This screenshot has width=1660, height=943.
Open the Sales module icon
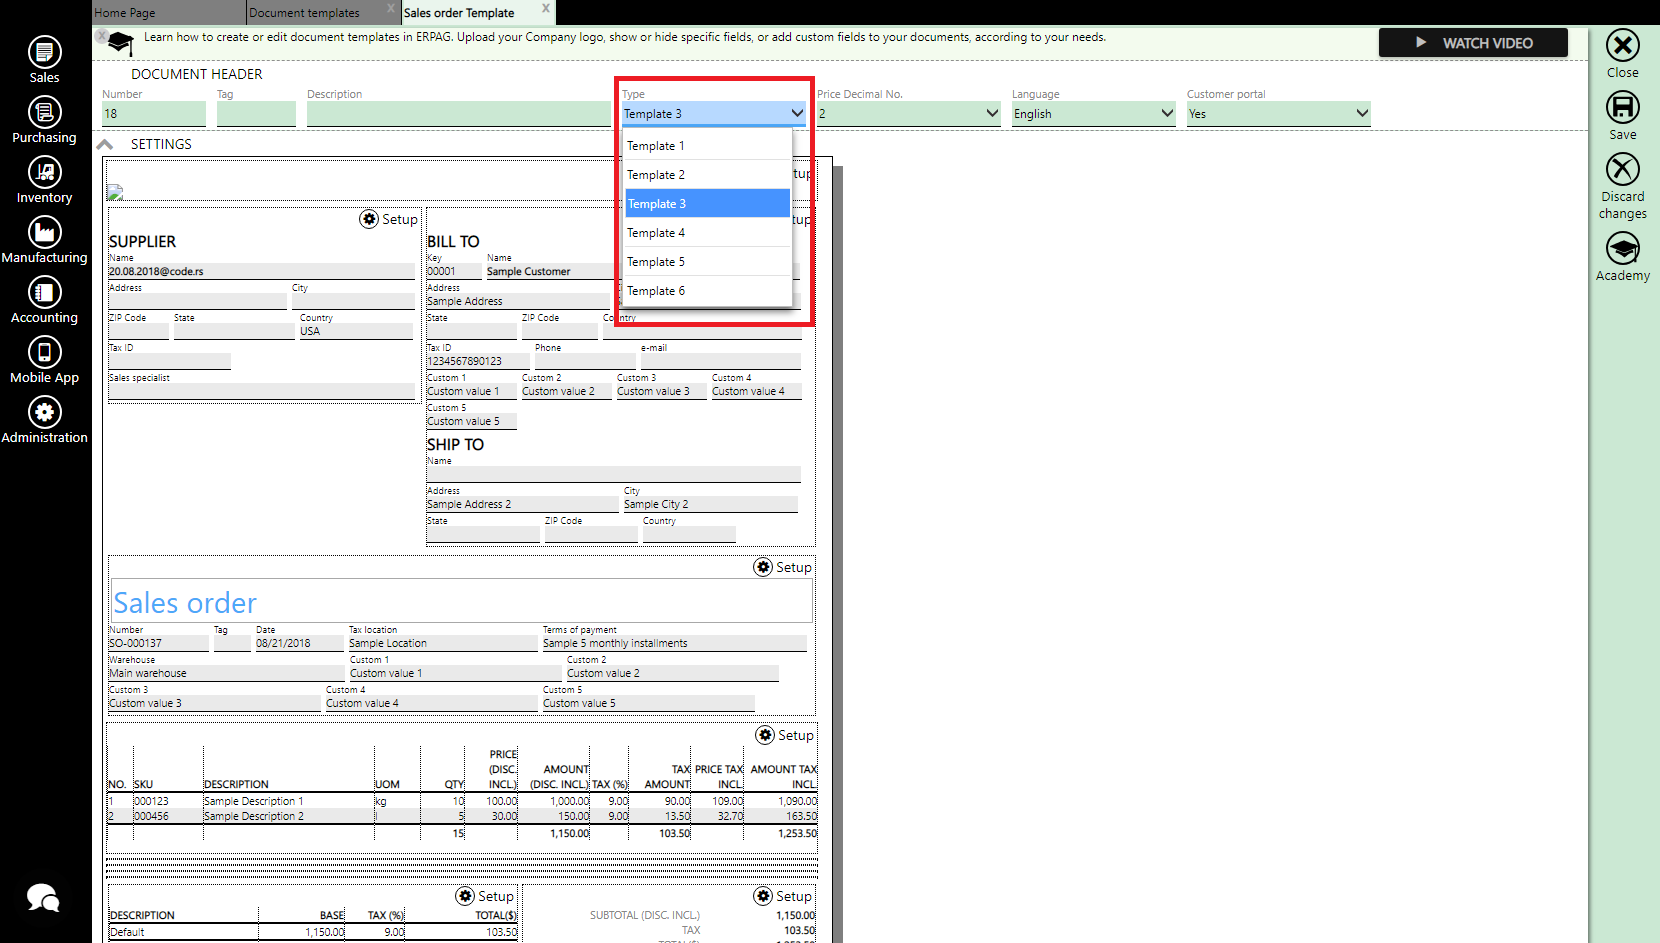(x=44, y=52)
